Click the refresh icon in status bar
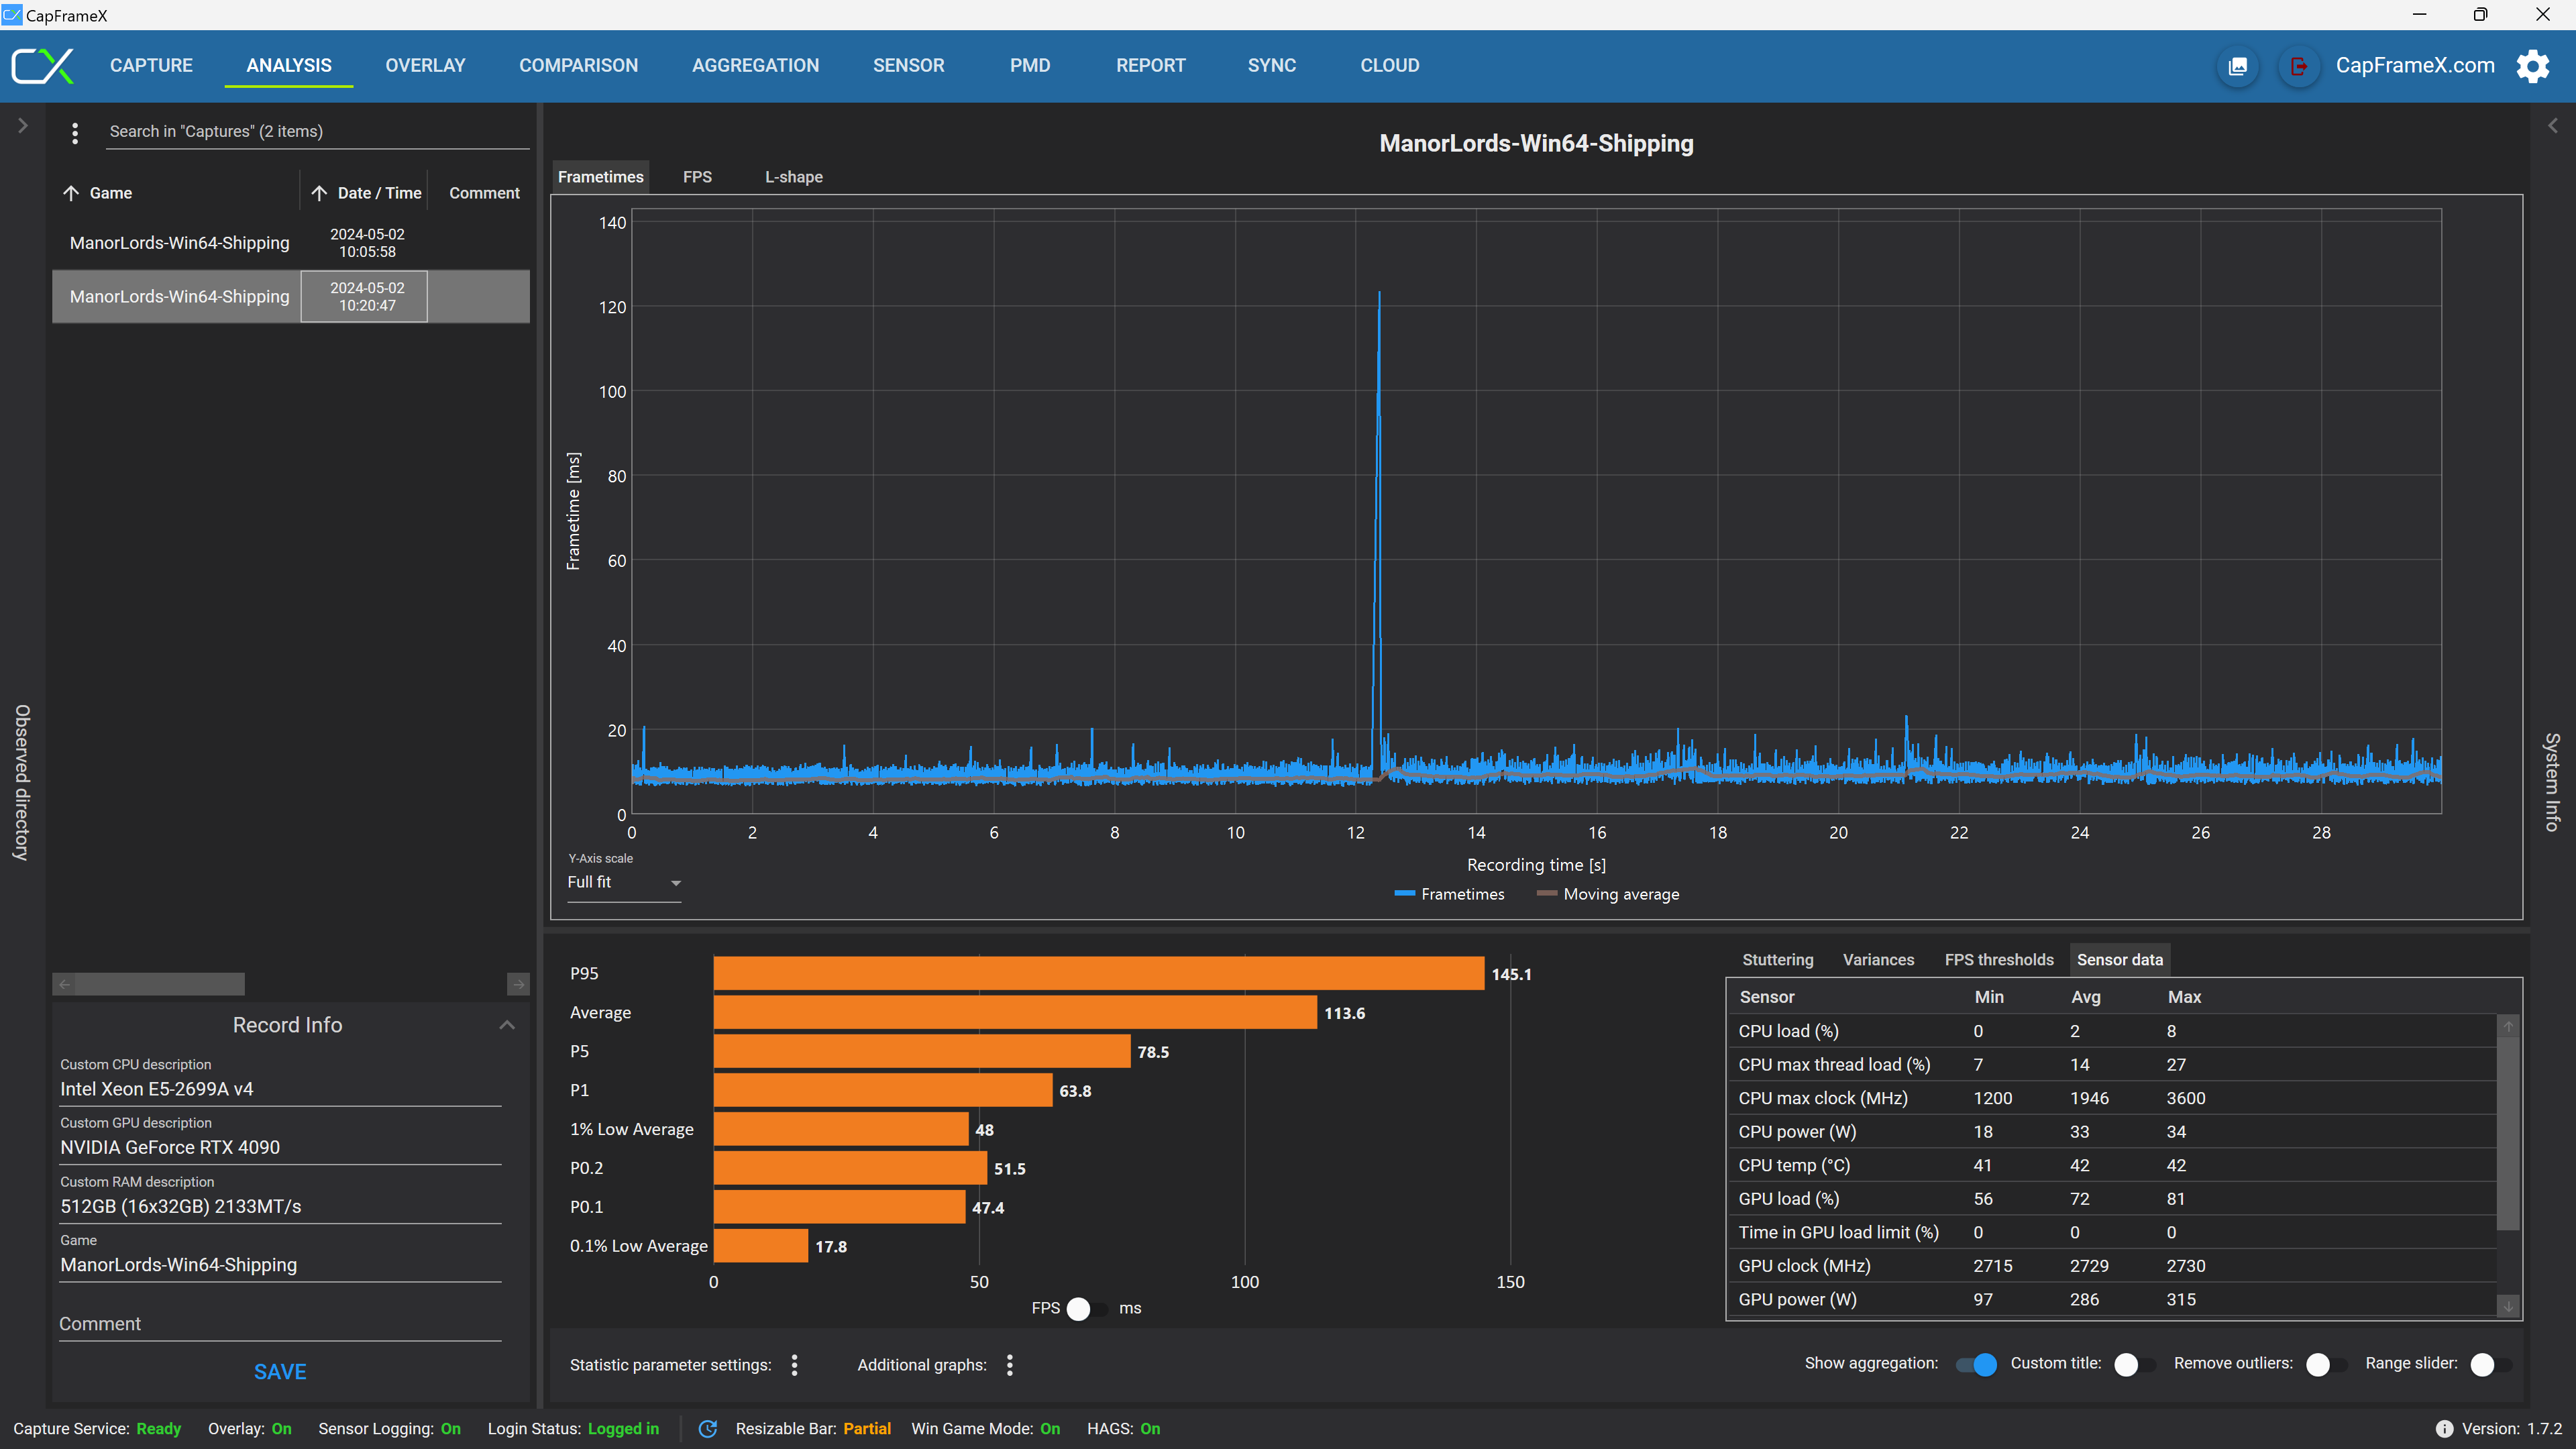The width and height of the screenshot is (2576, 1449). [708, 1429]
